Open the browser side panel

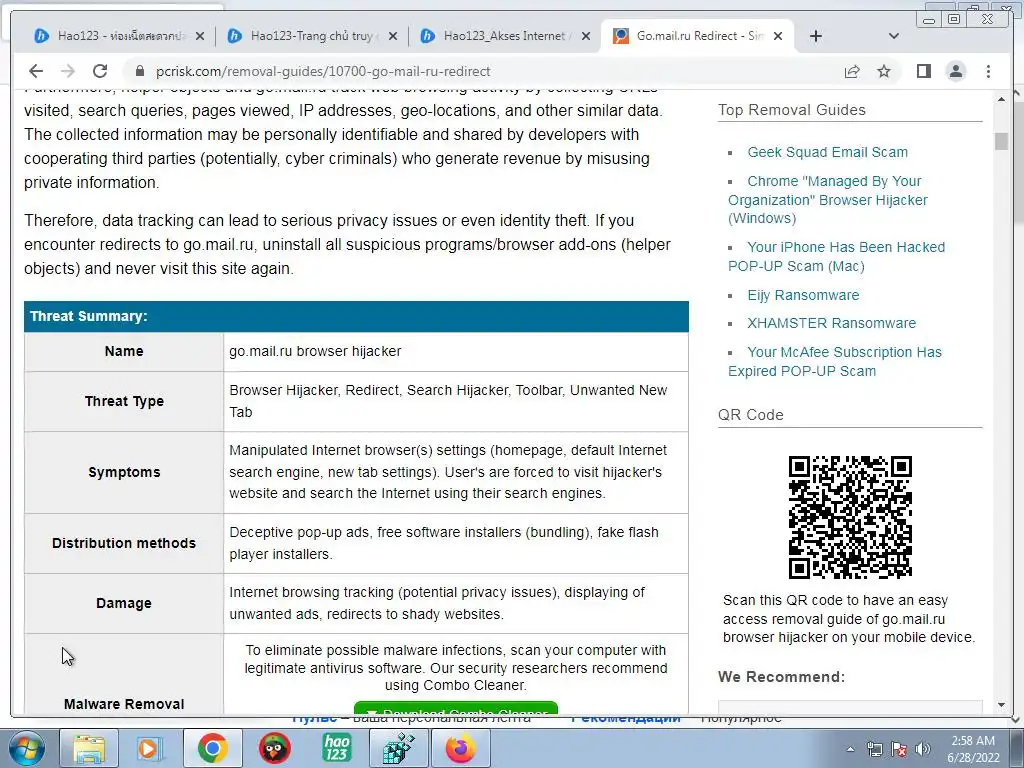click(x=923, y=71)
